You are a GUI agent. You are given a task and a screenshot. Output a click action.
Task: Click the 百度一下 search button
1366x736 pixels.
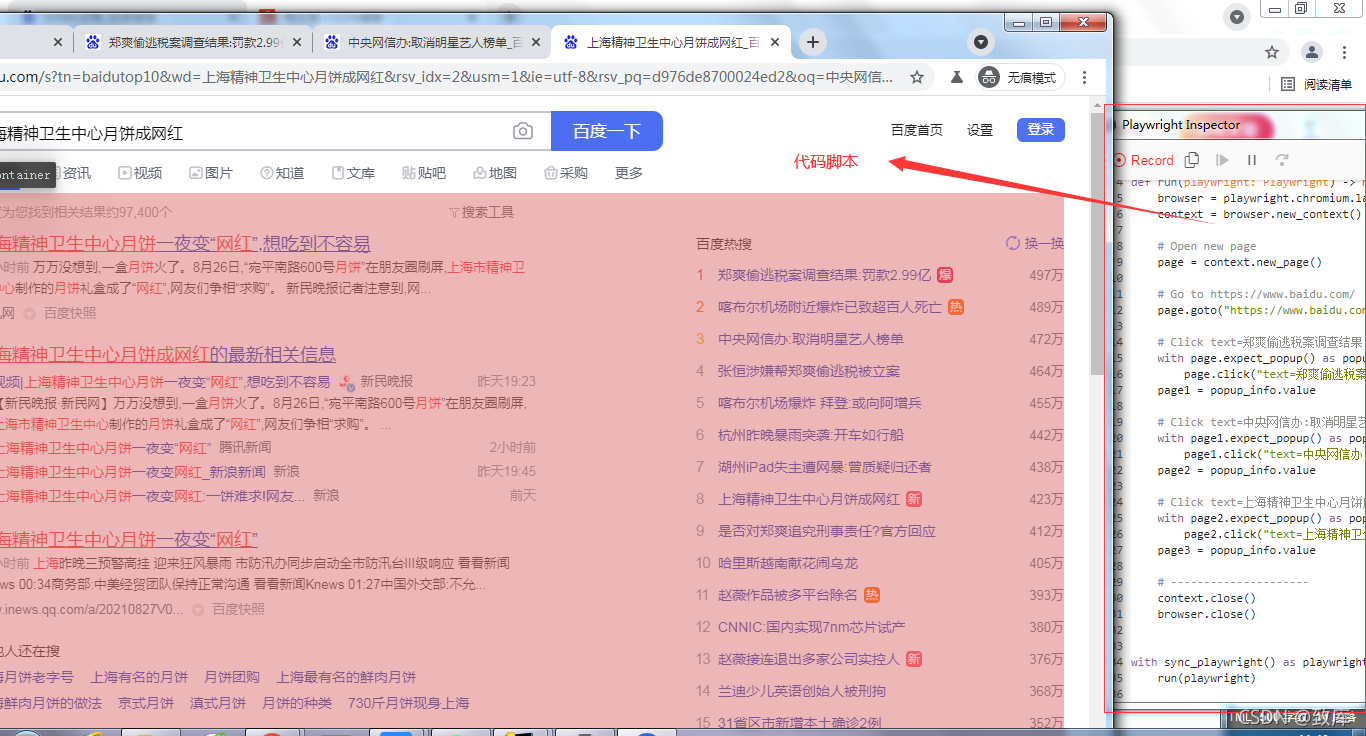(607, 131)
